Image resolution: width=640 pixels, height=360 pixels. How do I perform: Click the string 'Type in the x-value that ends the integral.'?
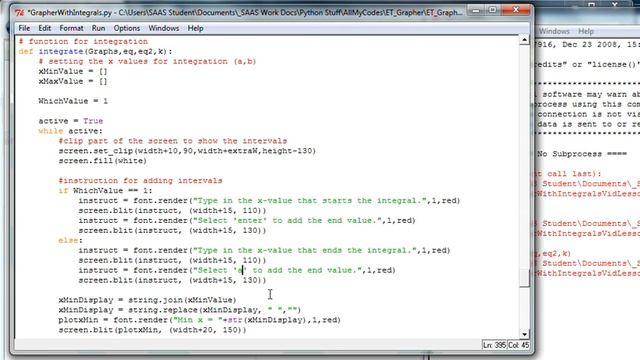tap(305, 251)
